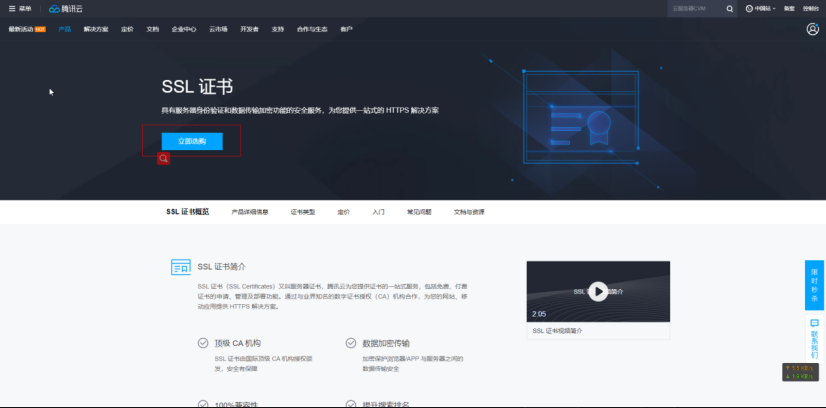Click the 顶级 CA 机构 feature title
826x408 pixels.
pyautogui.click(x=238, y=343)
